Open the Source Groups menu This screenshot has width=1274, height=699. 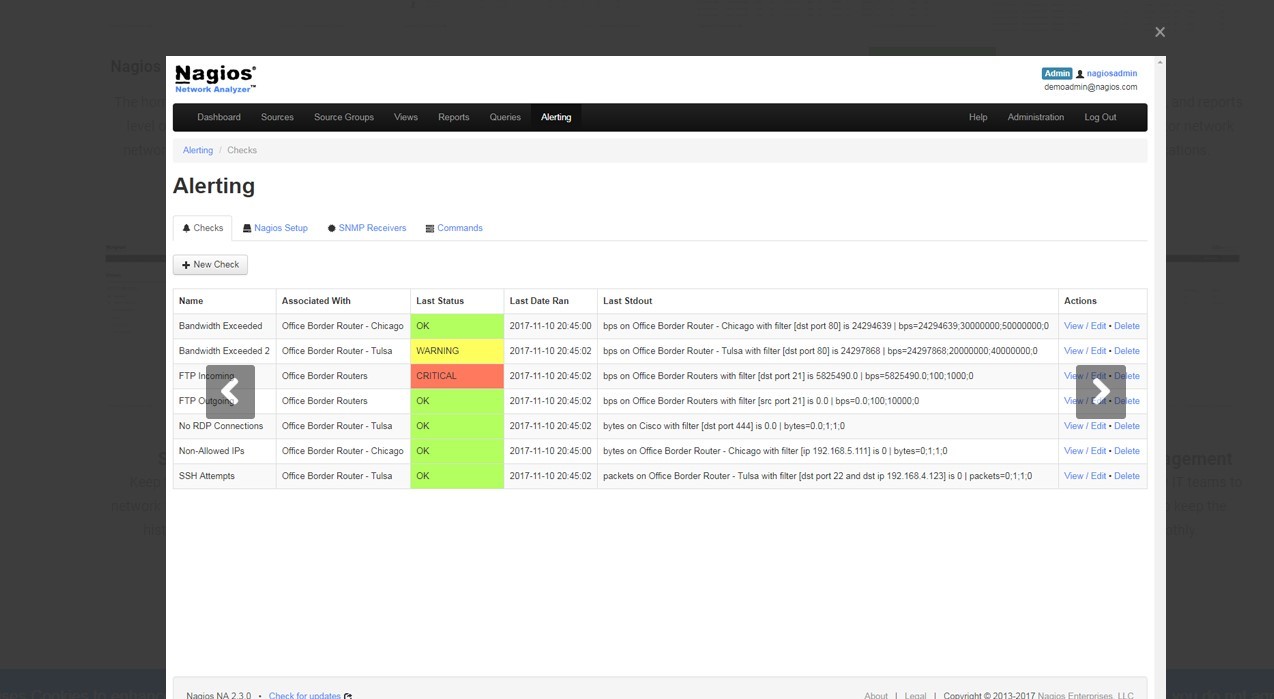pyautogui.click(x=343, y=117)
